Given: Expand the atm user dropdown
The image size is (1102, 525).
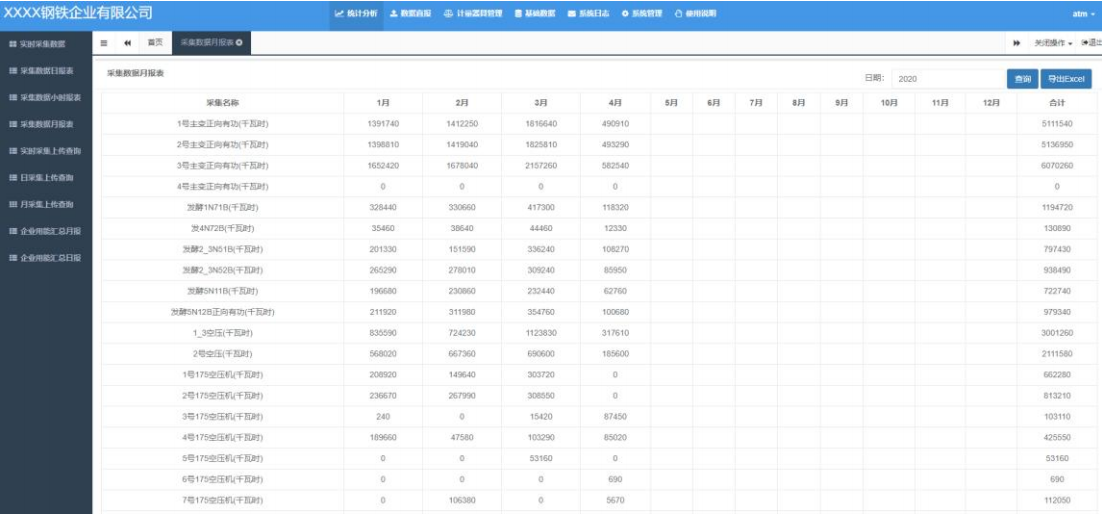Looking at the screenshot, I should (1084, 14).
